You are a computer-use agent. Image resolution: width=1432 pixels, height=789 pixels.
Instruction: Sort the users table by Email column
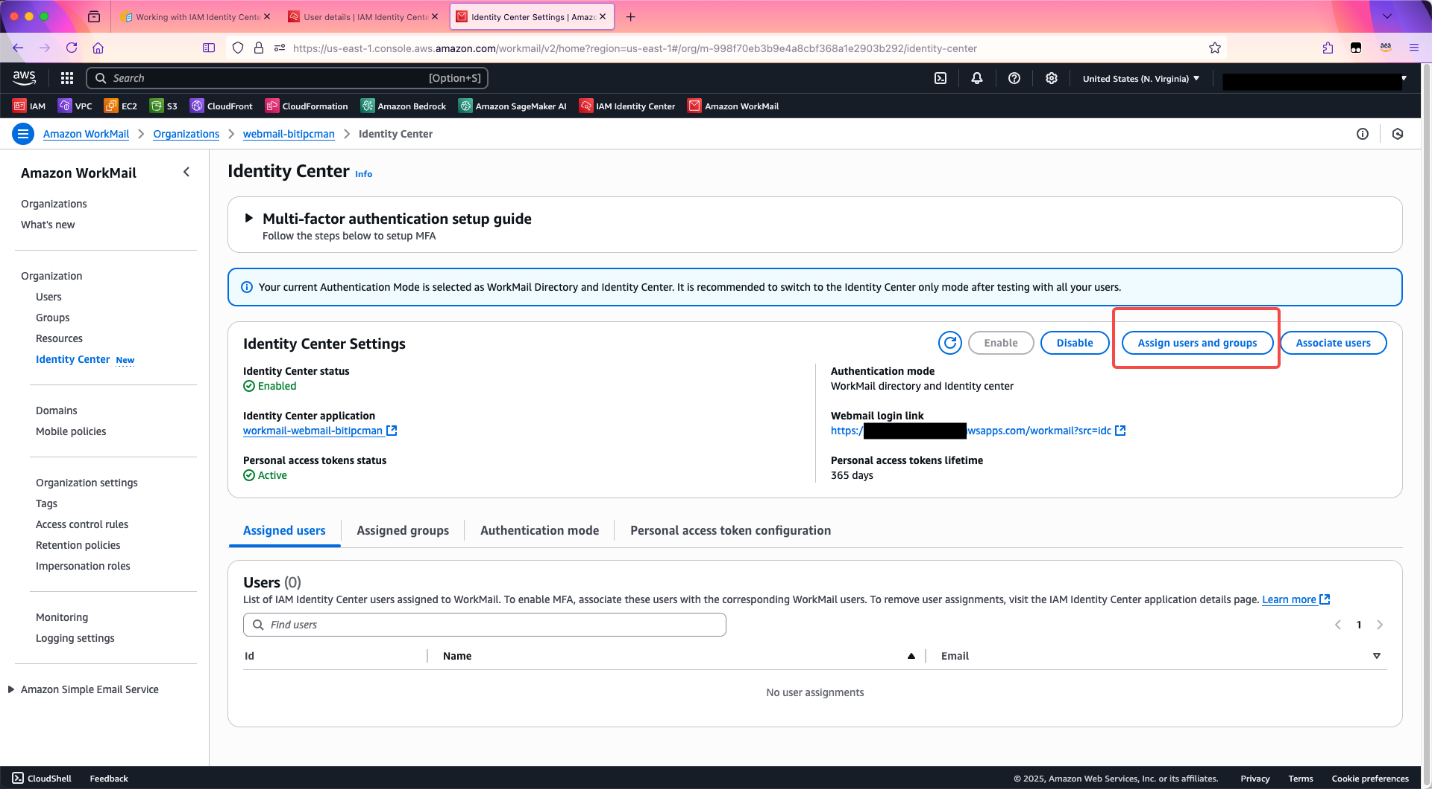[x=1377, y=657]
